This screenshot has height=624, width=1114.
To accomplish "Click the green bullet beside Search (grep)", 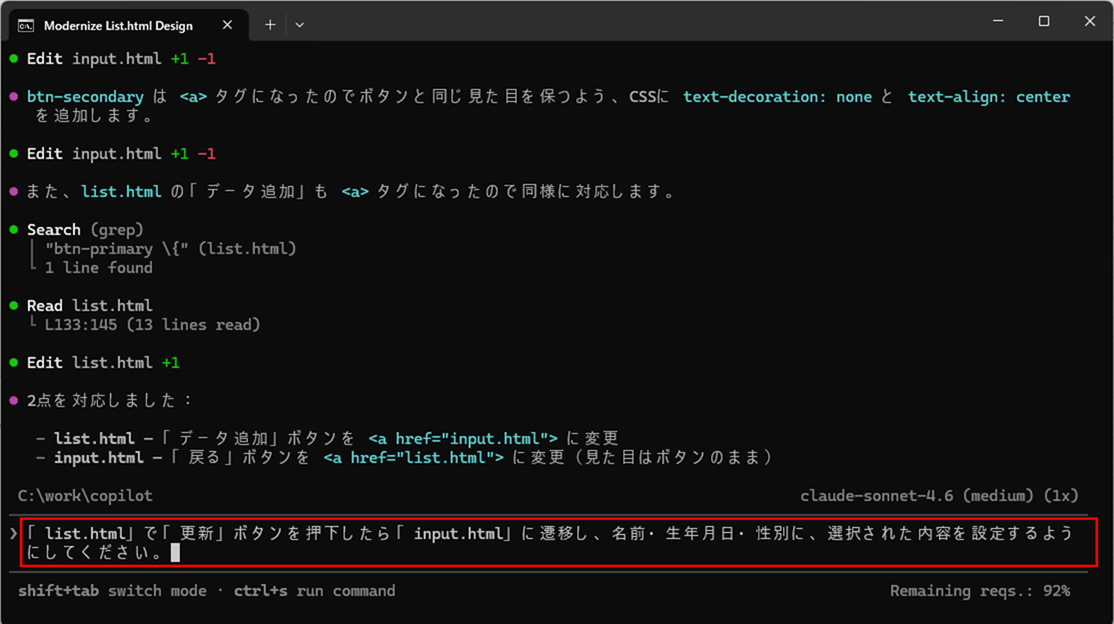I will click(14, 230).
